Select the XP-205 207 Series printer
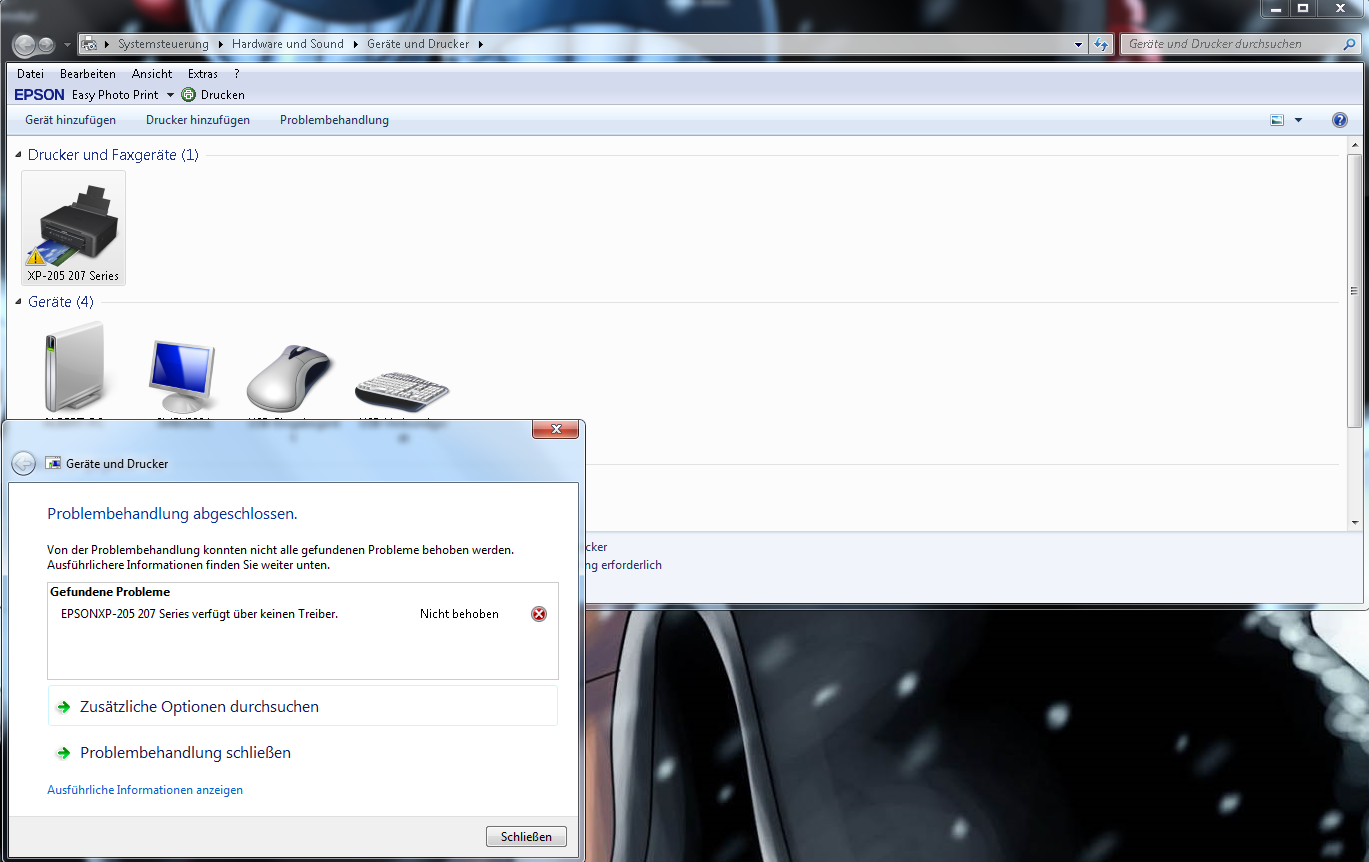Viewport: 1369px width, 862px height. click(74, 228)
